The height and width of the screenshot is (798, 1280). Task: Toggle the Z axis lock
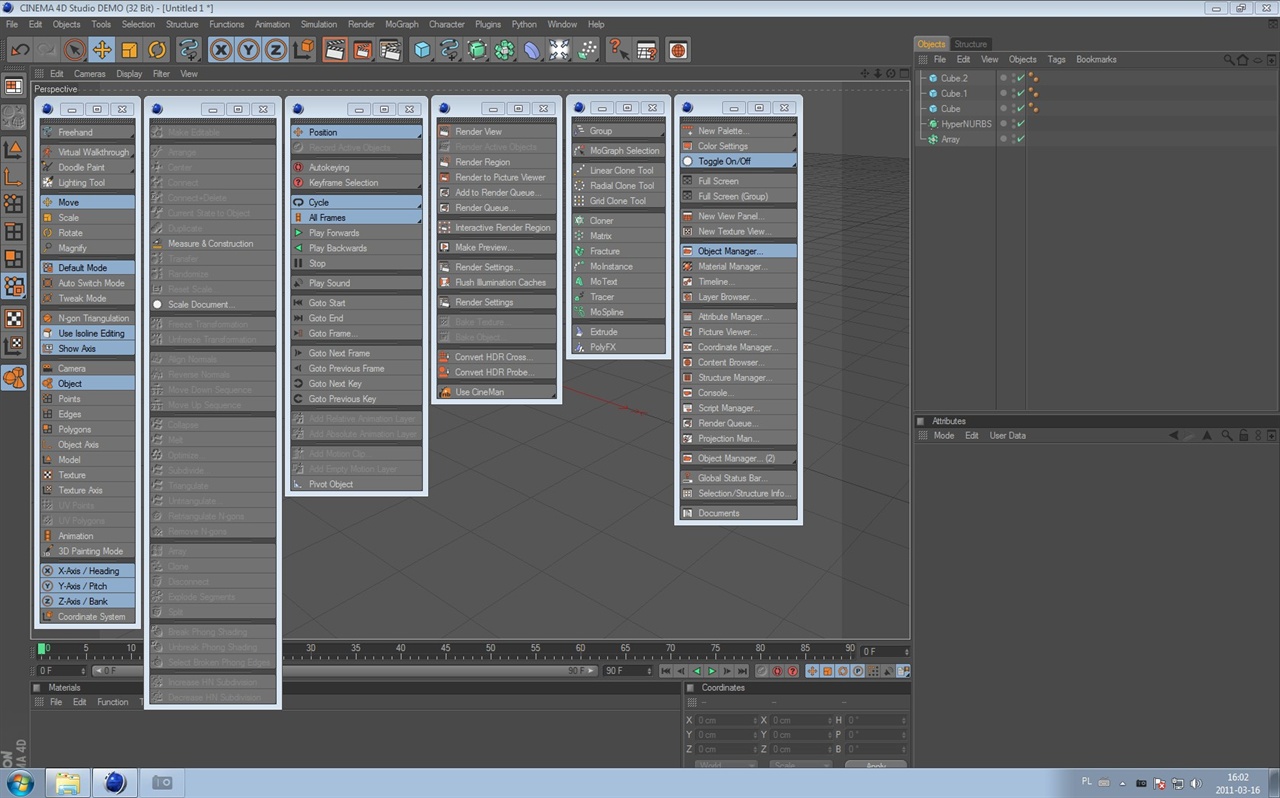(x=275, y=50)
